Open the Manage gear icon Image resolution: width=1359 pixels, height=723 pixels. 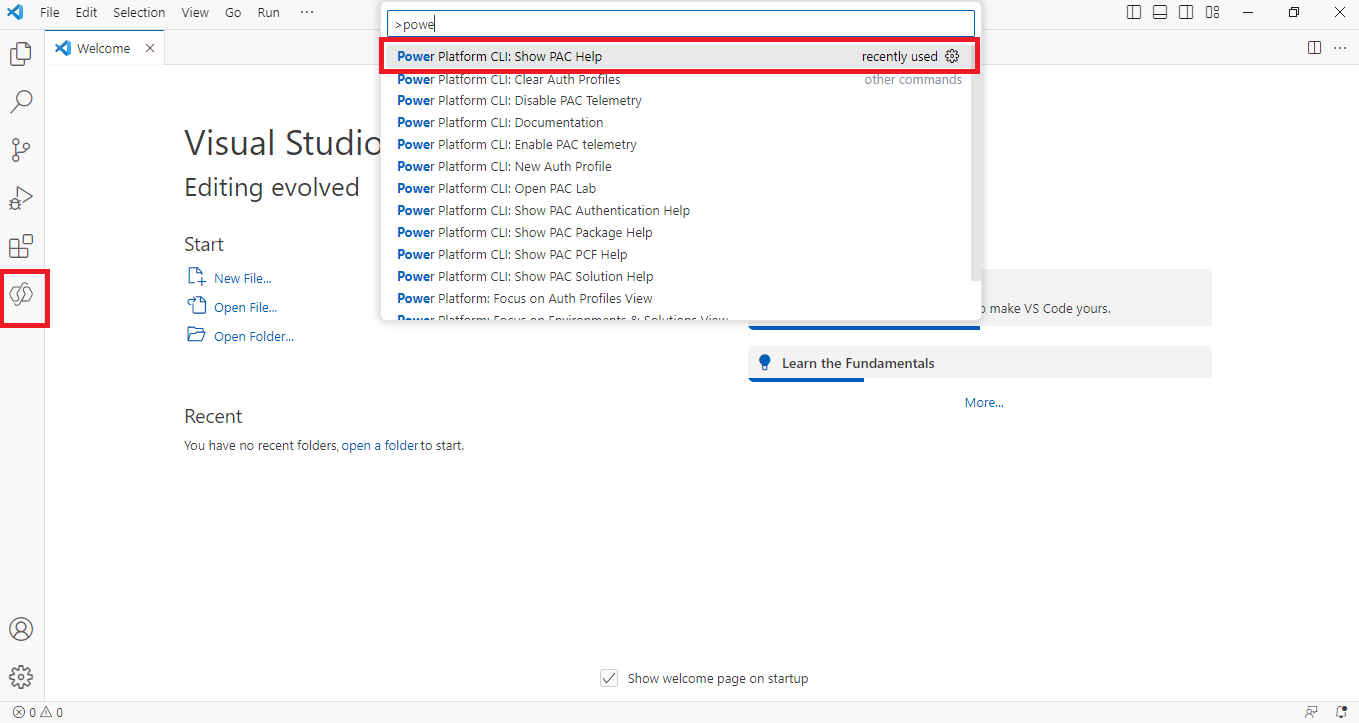click(x=21, y=677)
